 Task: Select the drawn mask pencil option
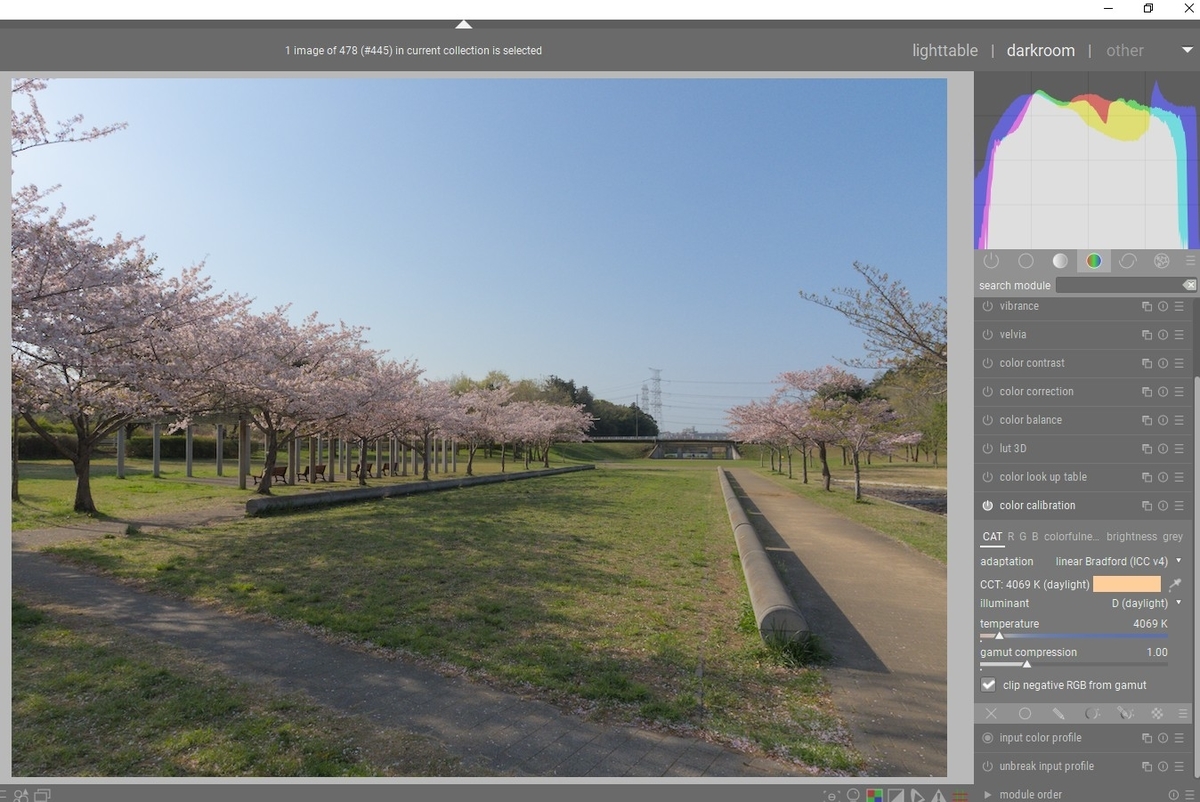tap(1058, 714)
